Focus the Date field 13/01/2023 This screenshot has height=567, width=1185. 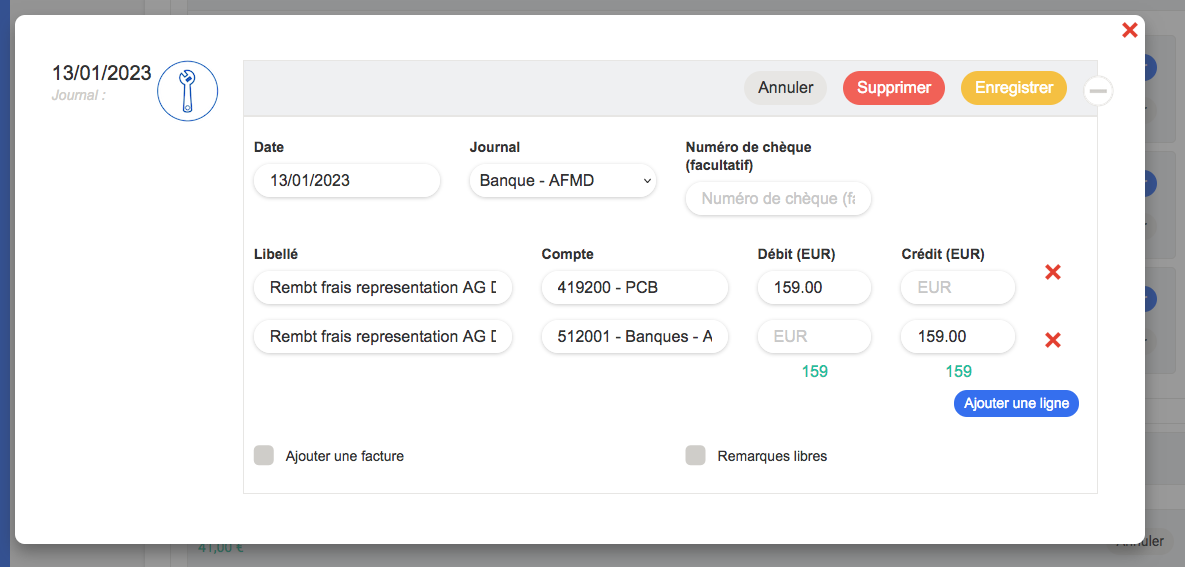point(347,181)
